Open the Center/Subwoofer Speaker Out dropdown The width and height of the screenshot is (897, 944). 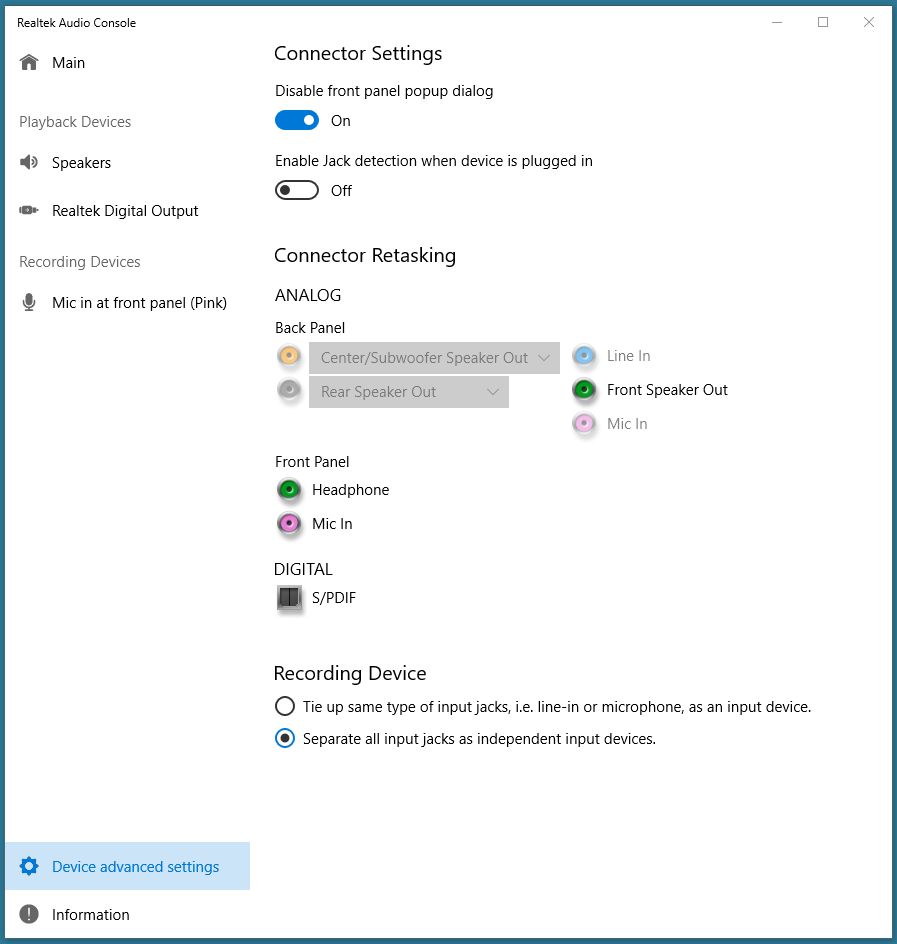pos(434,358)
